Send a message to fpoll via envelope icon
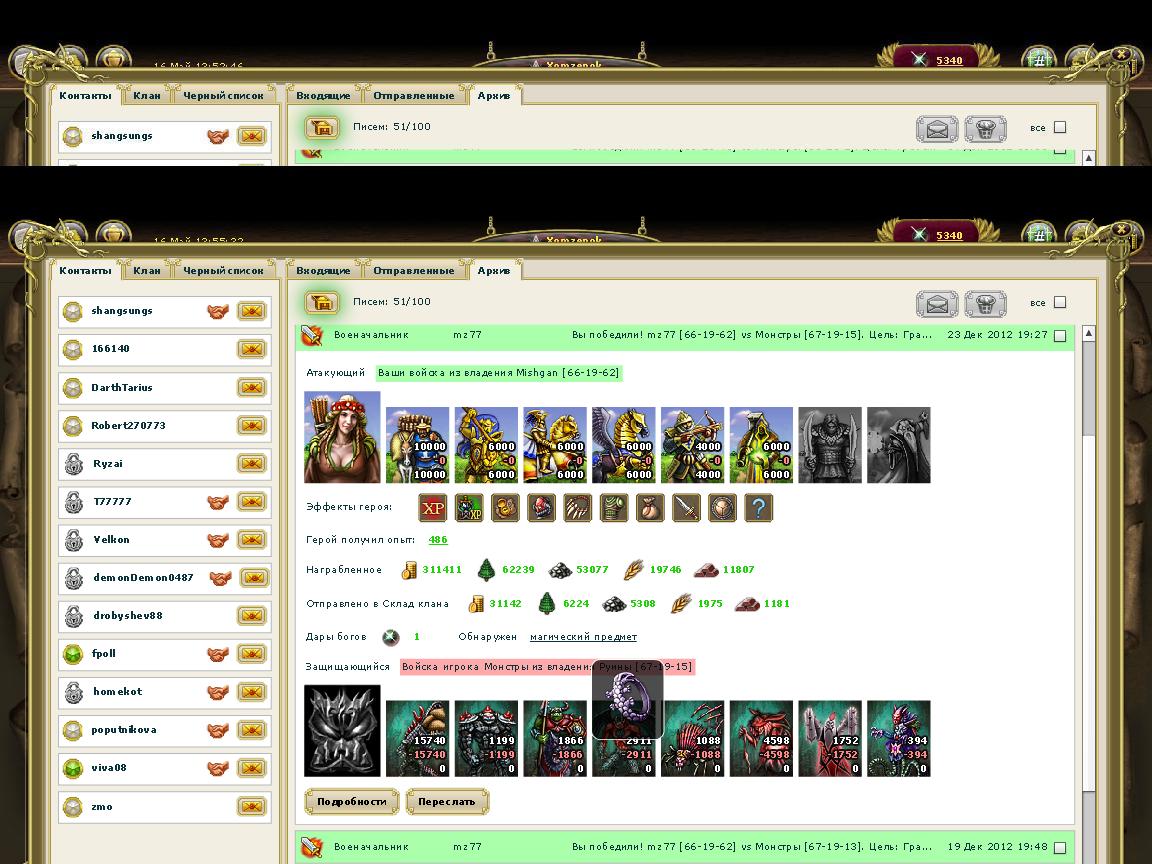The width and height of the screenshot is (1152, 864). coord(251,654)
